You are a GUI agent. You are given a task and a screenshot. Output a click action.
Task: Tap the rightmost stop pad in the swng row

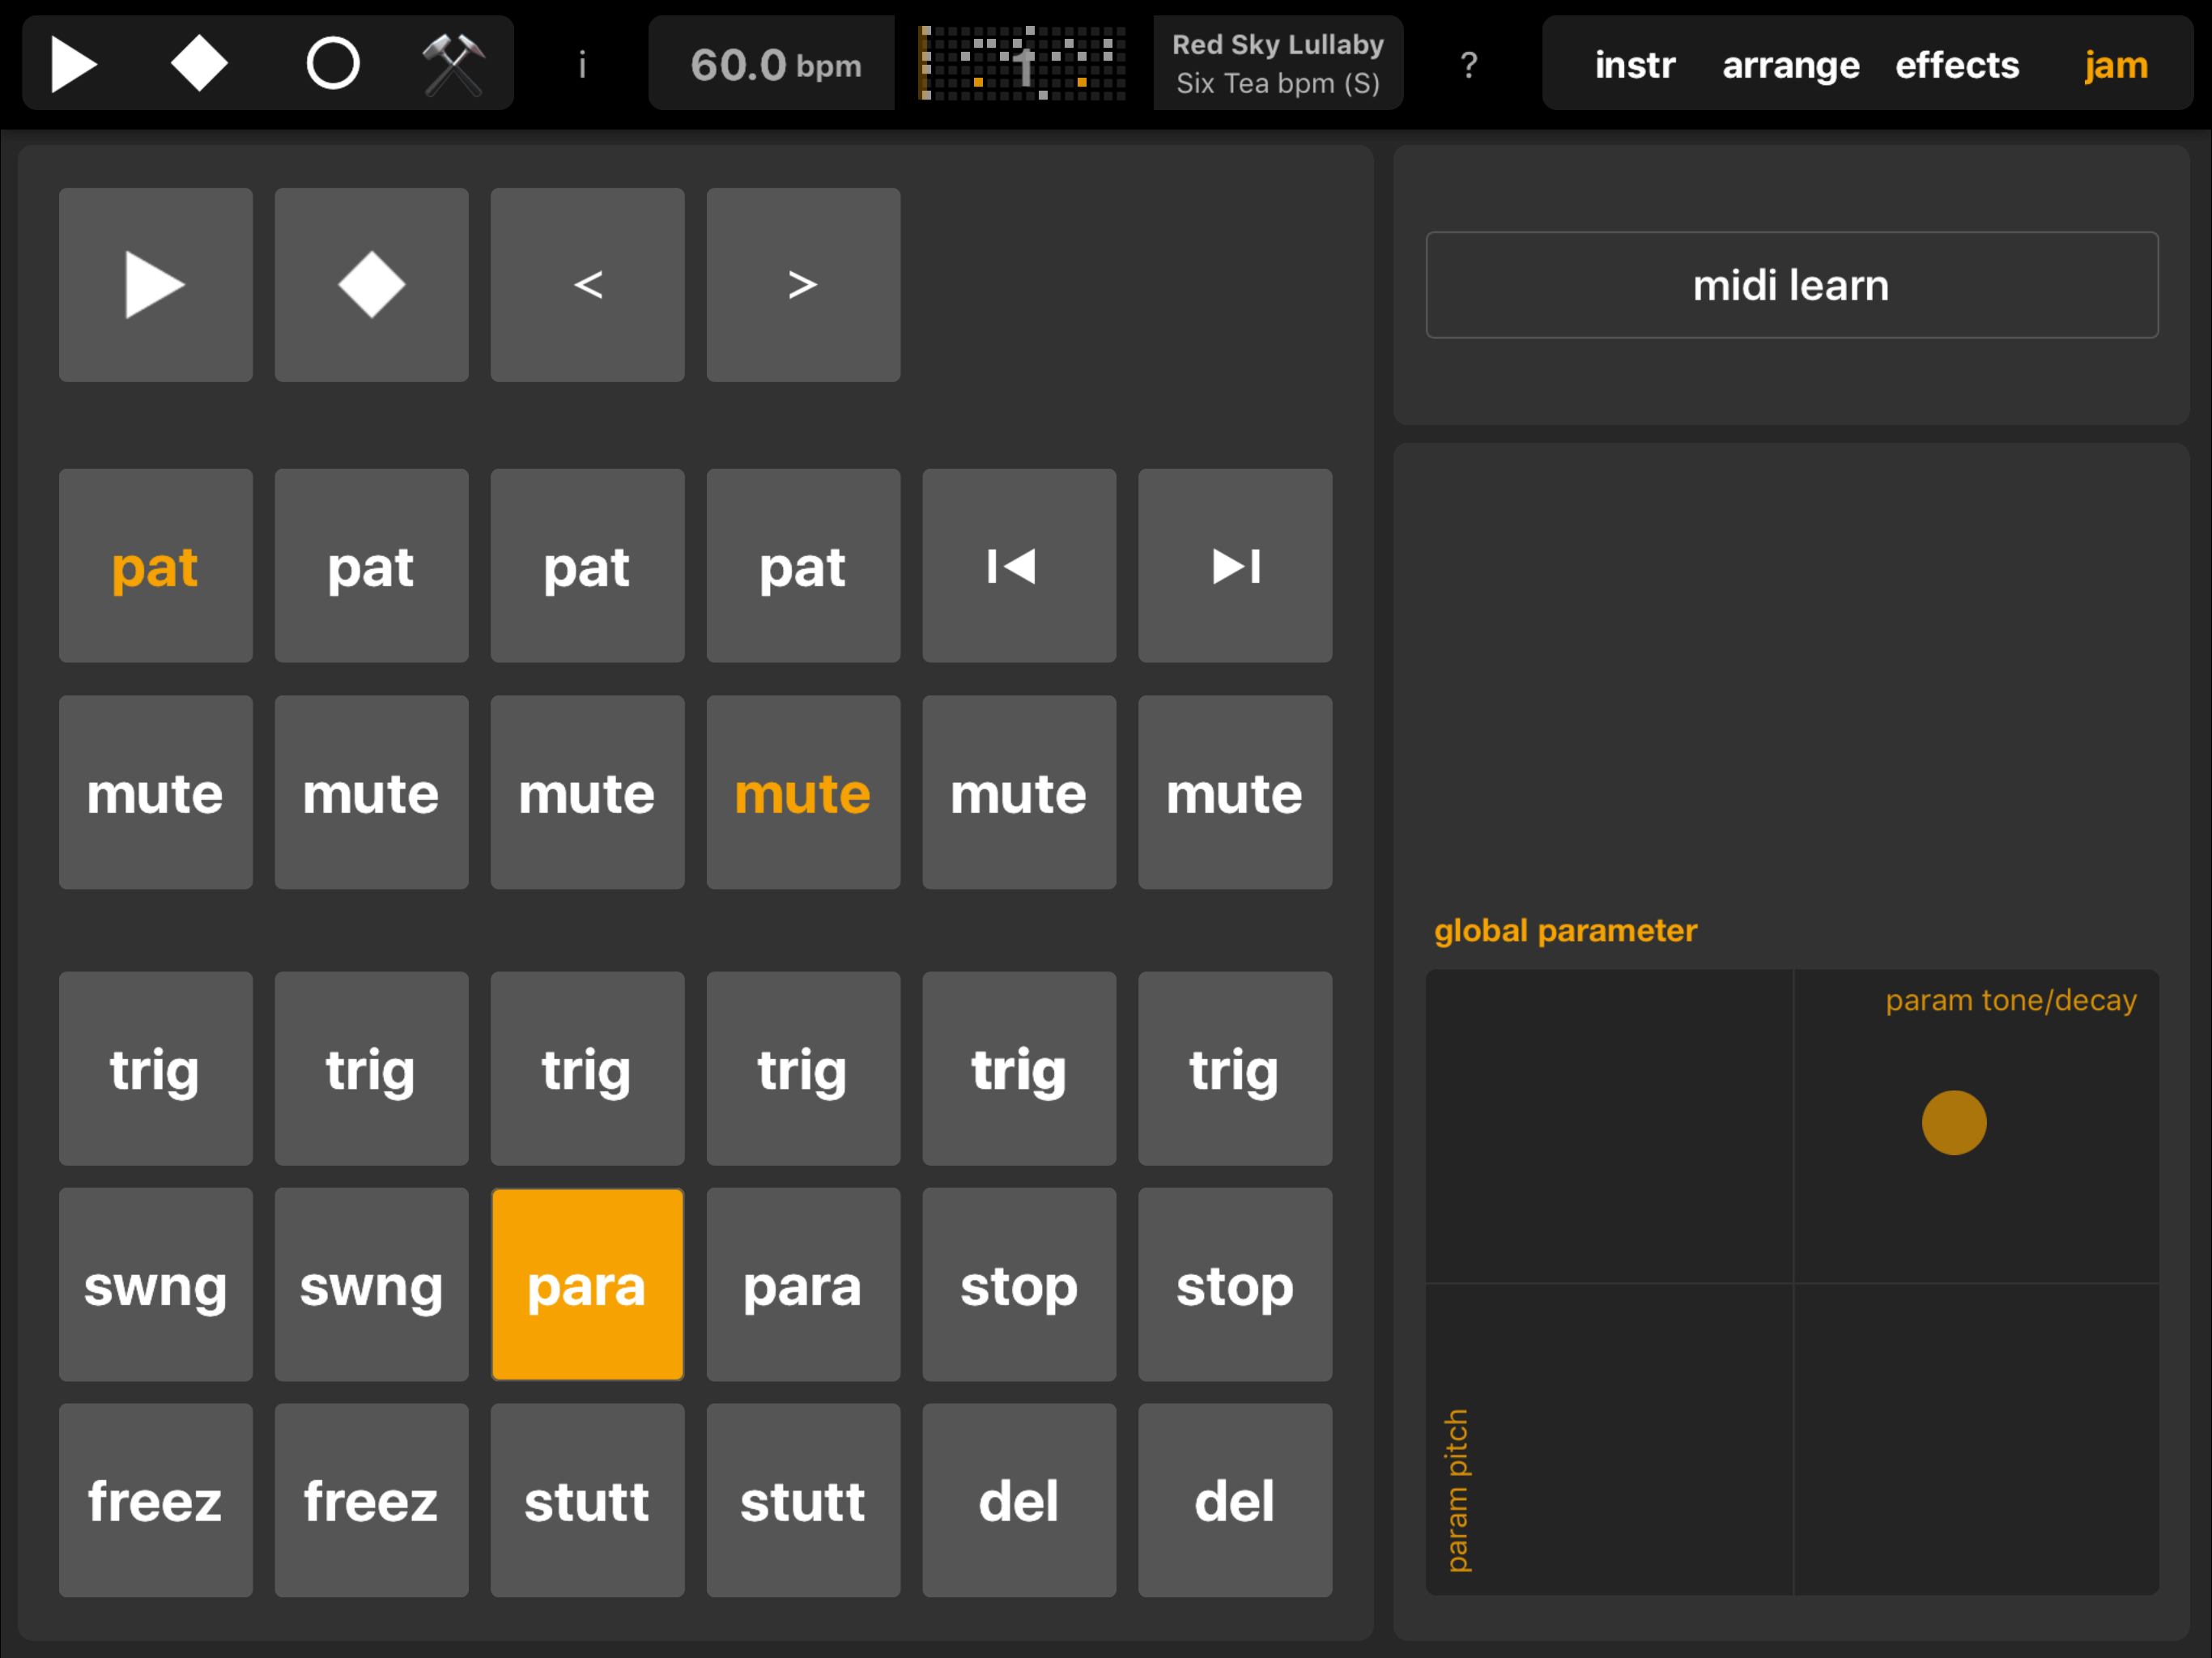[1236, 1285]
